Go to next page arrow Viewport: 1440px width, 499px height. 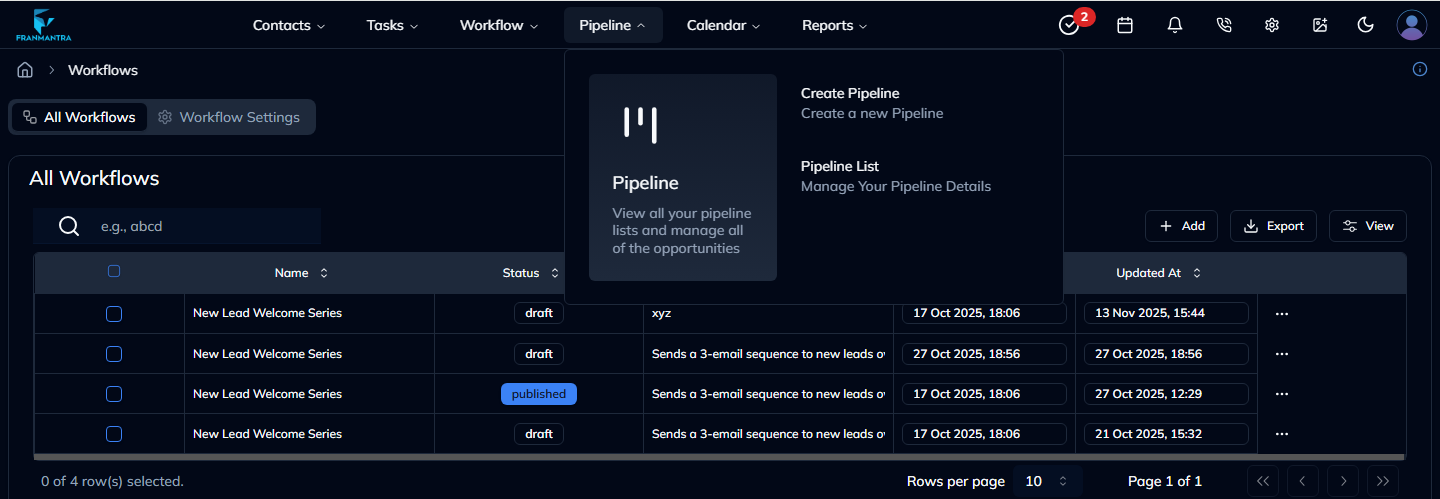click(1343, 481)
